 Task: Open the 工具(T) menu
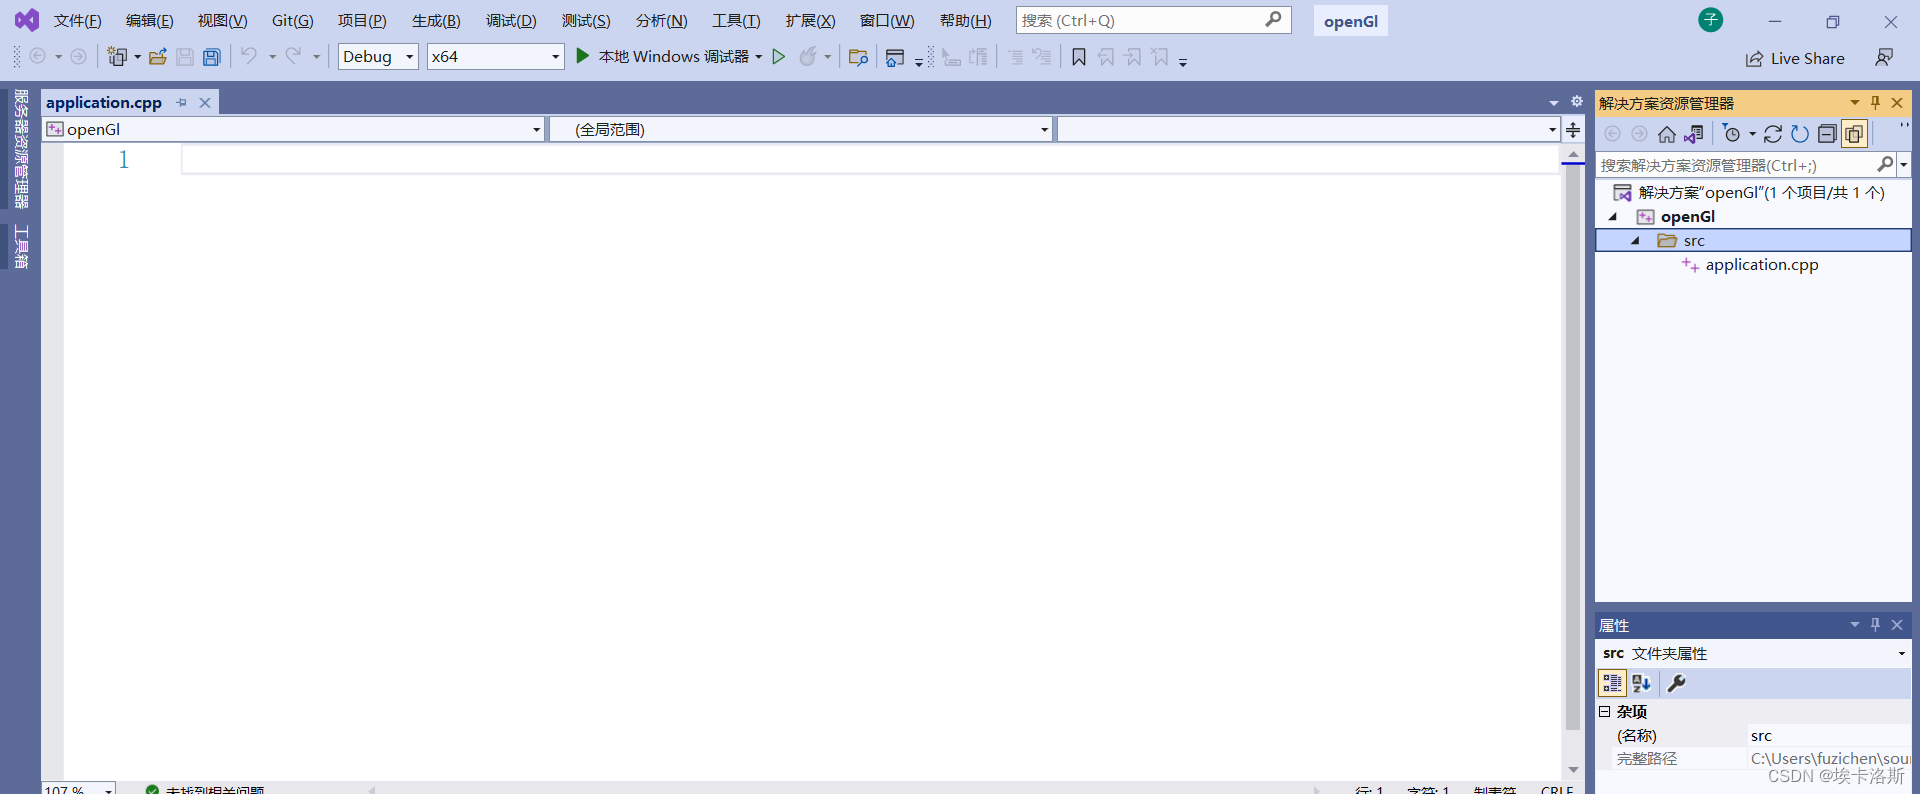coord(736,21)
